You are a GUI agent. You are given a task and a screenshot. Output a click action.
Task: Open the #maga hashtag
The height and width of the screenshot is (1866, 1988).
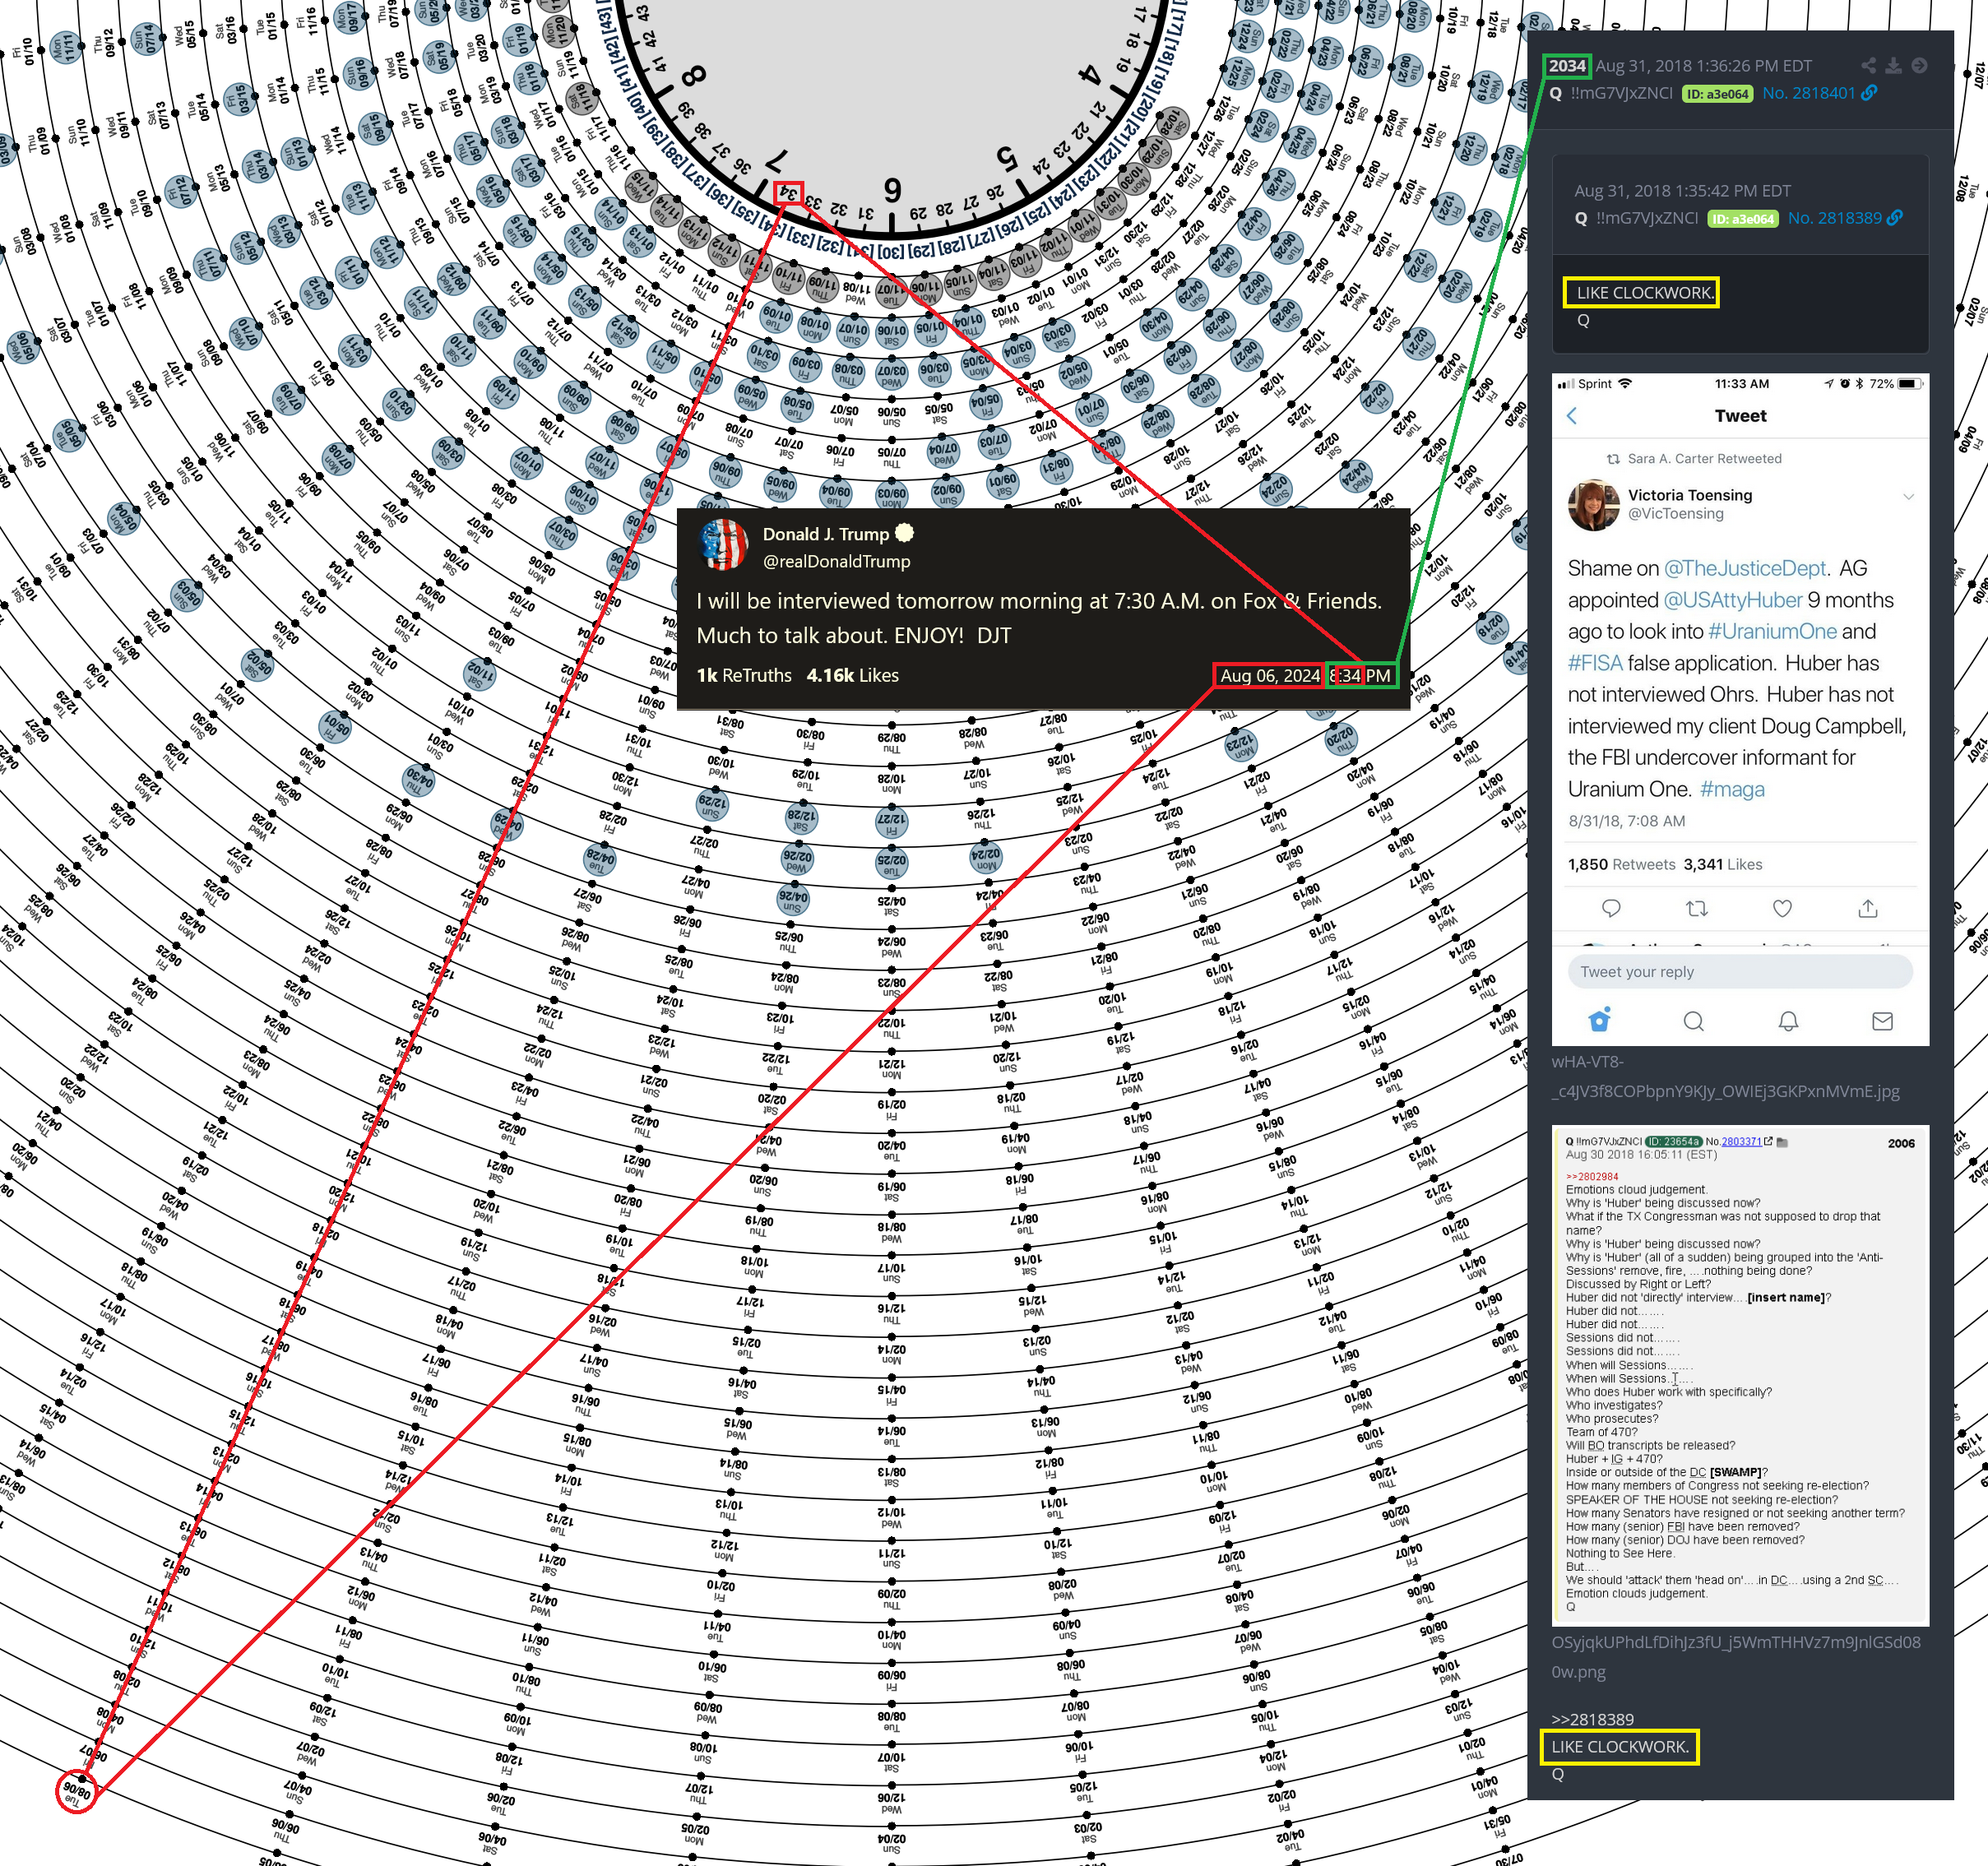pos(1732,789)
